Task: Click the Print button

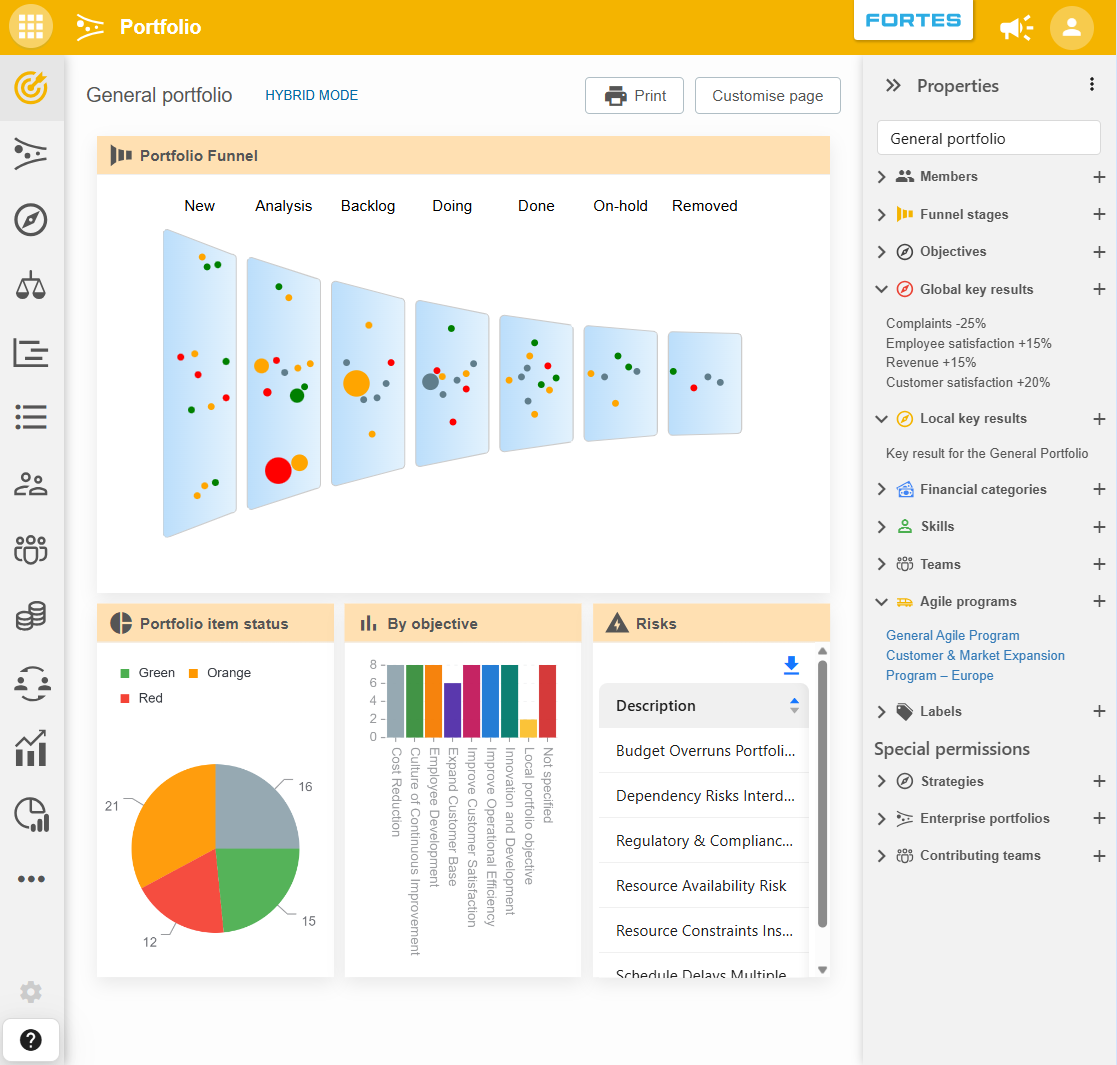Action: click(x=634, y=95)
